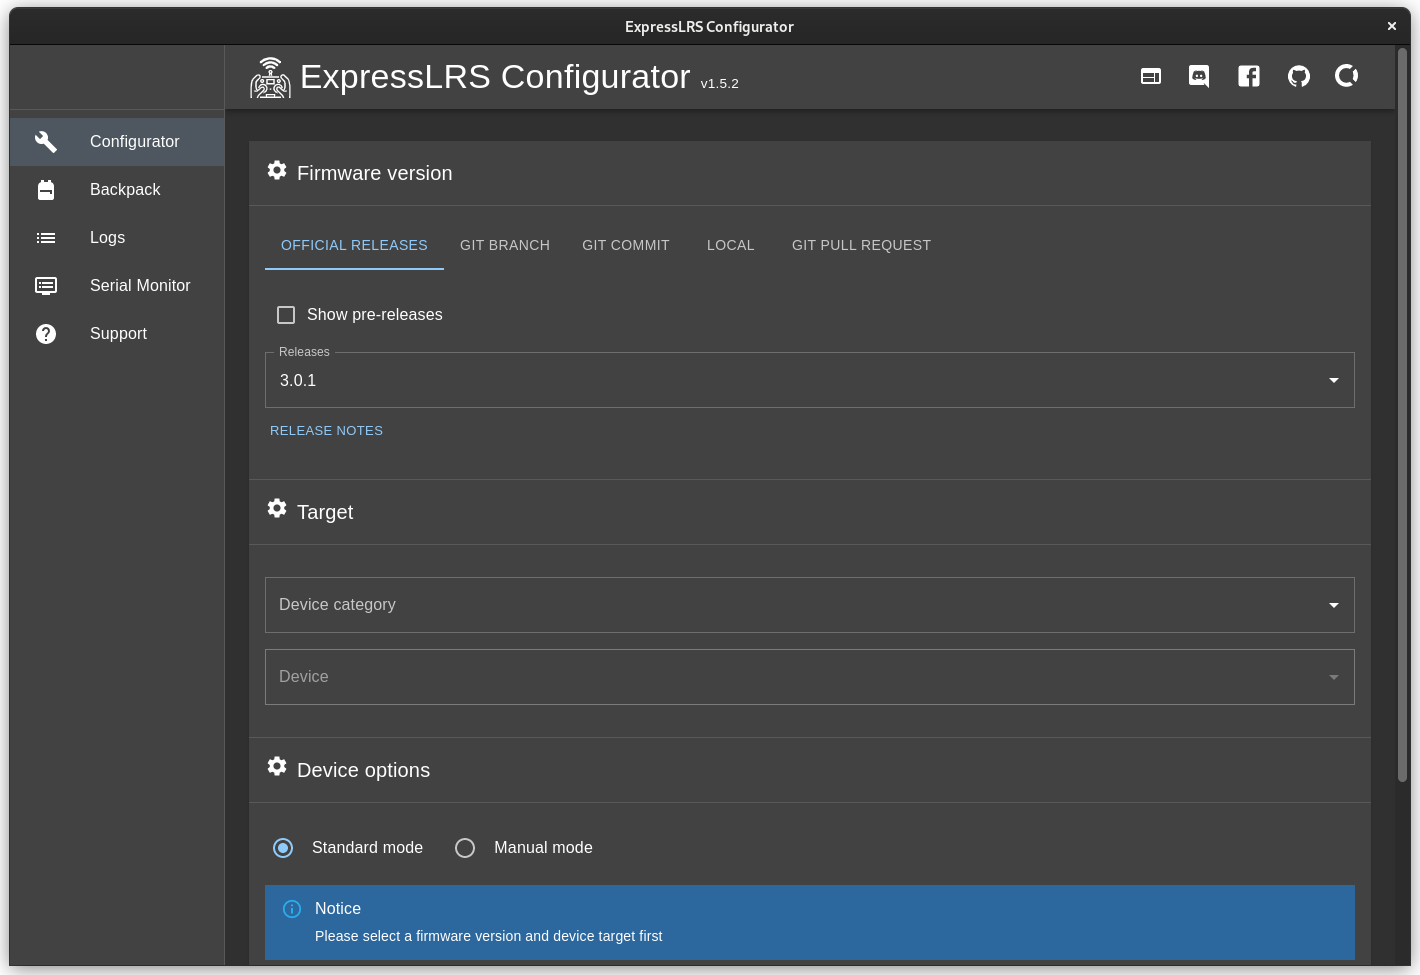Select the Standard mode radio button
1420x975 pixels.
point(283,848)
